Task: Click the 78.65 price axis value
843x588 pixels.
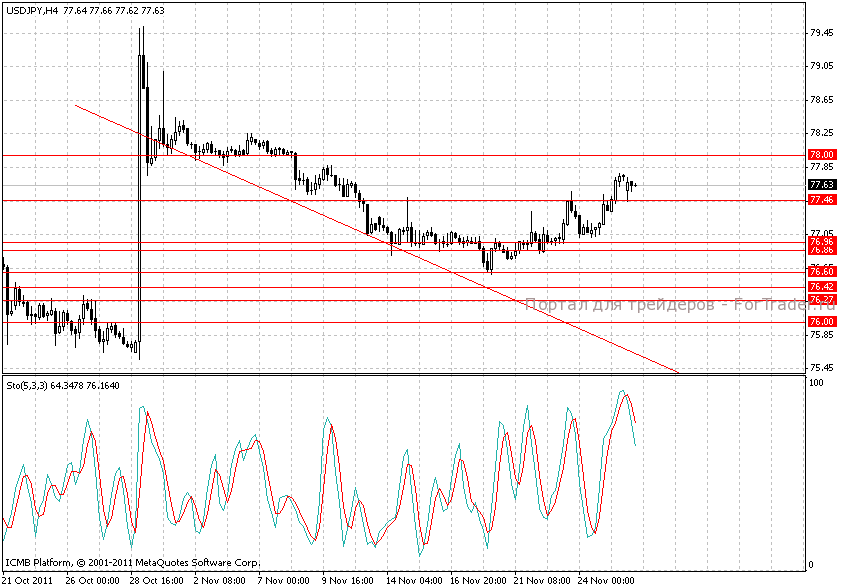Action: coord(821,100)
